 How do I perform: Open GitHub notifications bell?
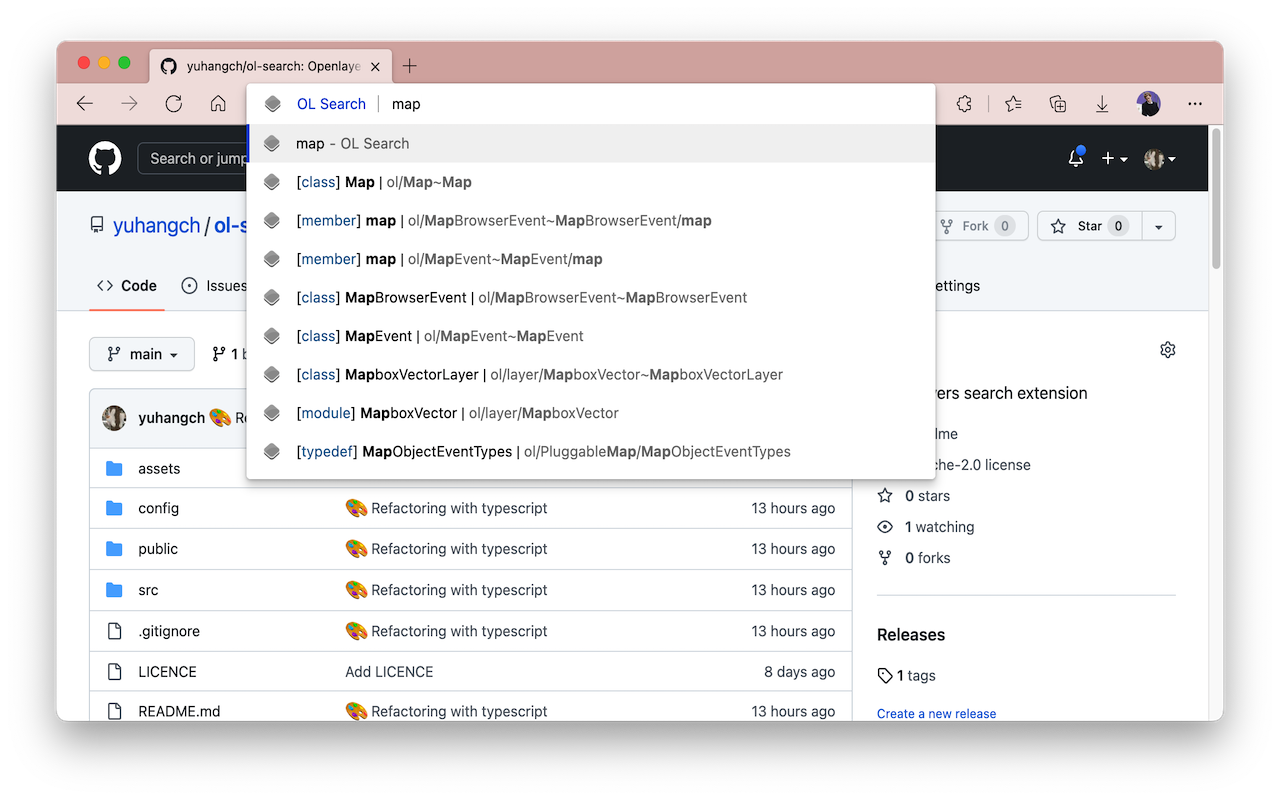point(1076,158)
